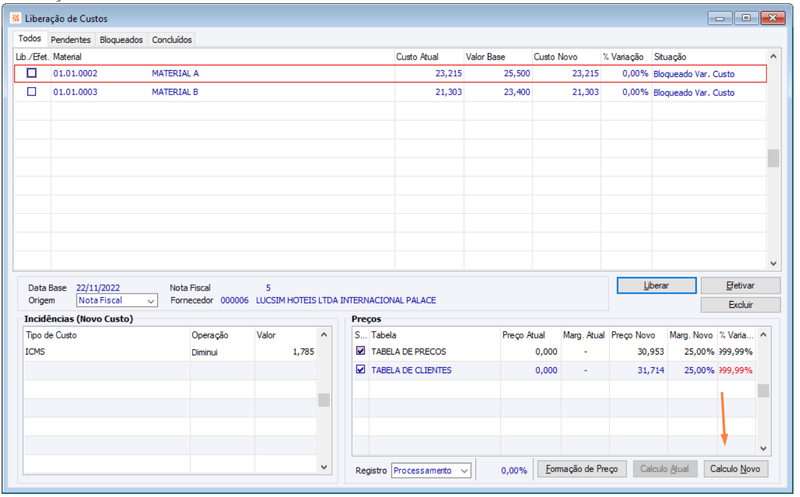Viewport: 800px width, 497px height.
Task: Click the Custo Novo column header
Action: (555, 57)
